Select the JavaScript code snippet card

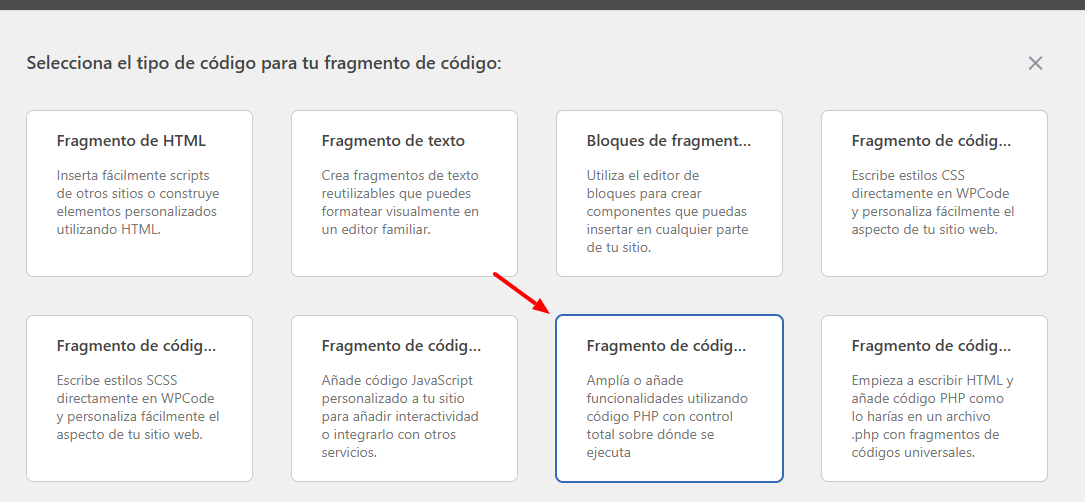404,398
